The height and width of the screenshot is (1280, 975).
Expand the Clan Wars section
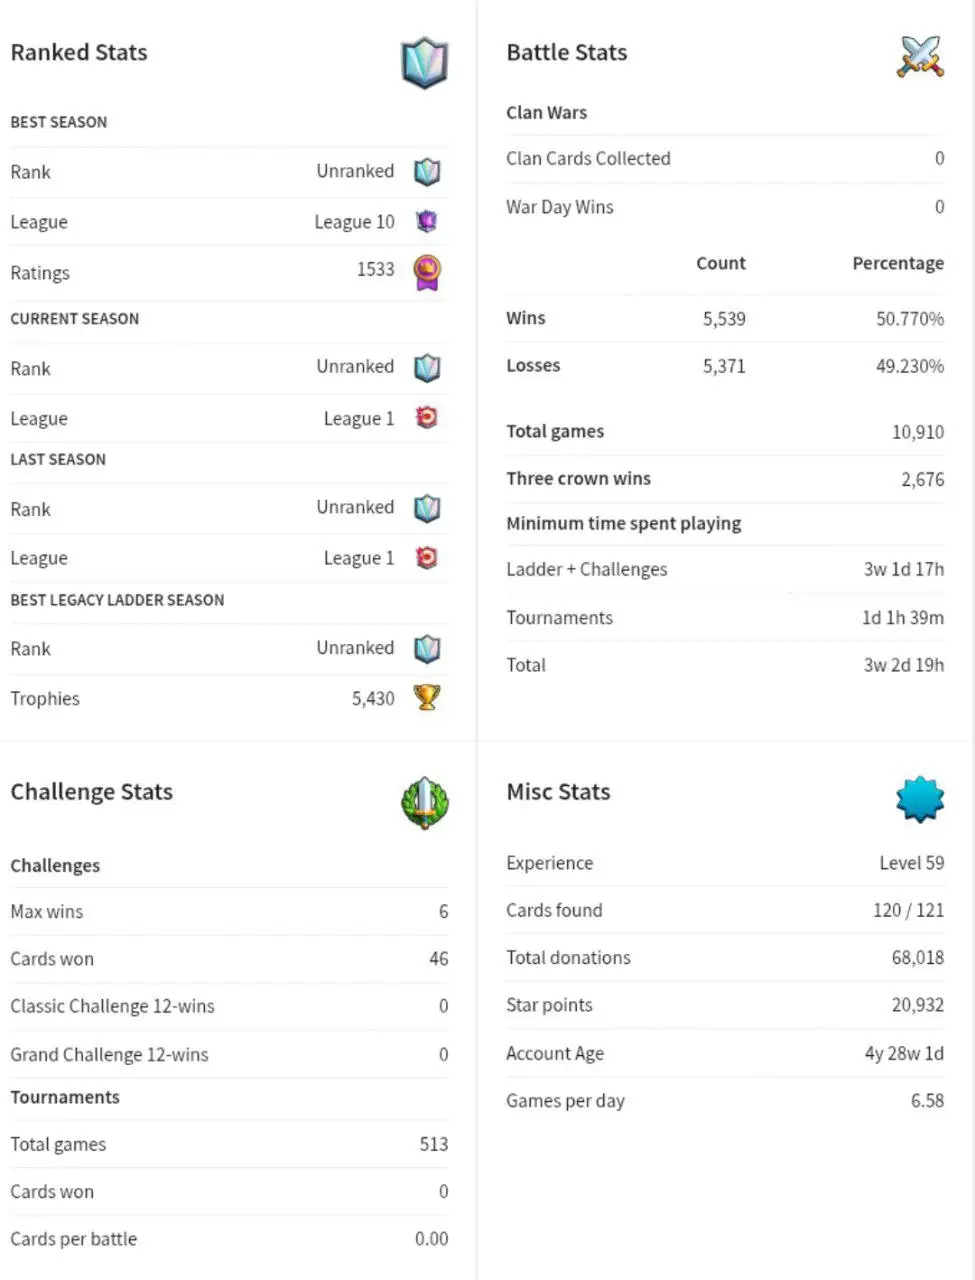coord(546,112)
